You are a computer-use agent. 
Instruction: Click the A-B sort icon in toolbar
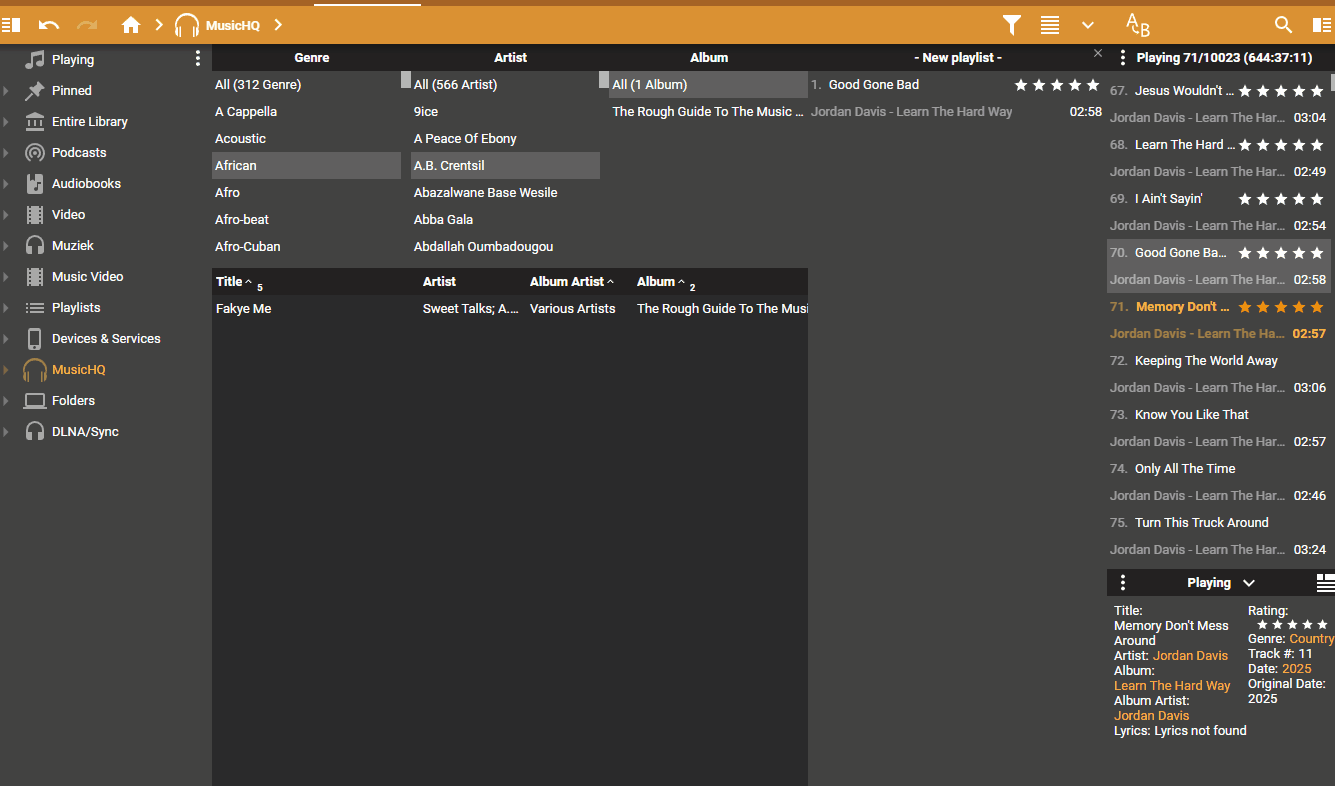click(x=1138, y=25)
